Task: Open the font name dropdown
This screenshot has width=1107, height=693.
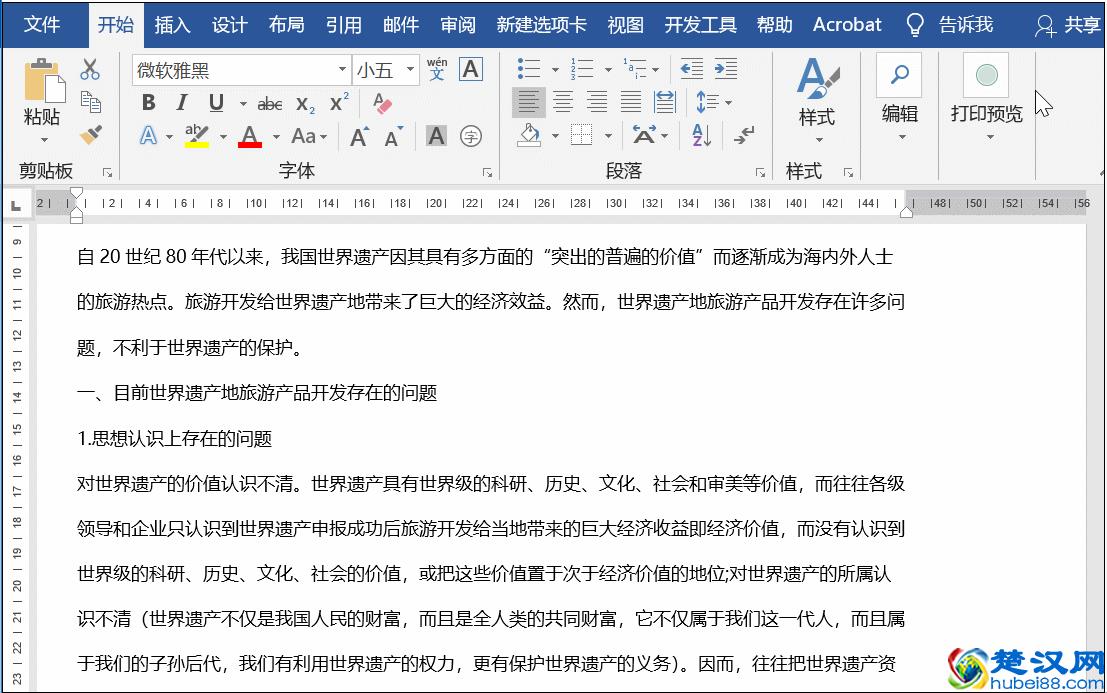Action: click(341, 69)
